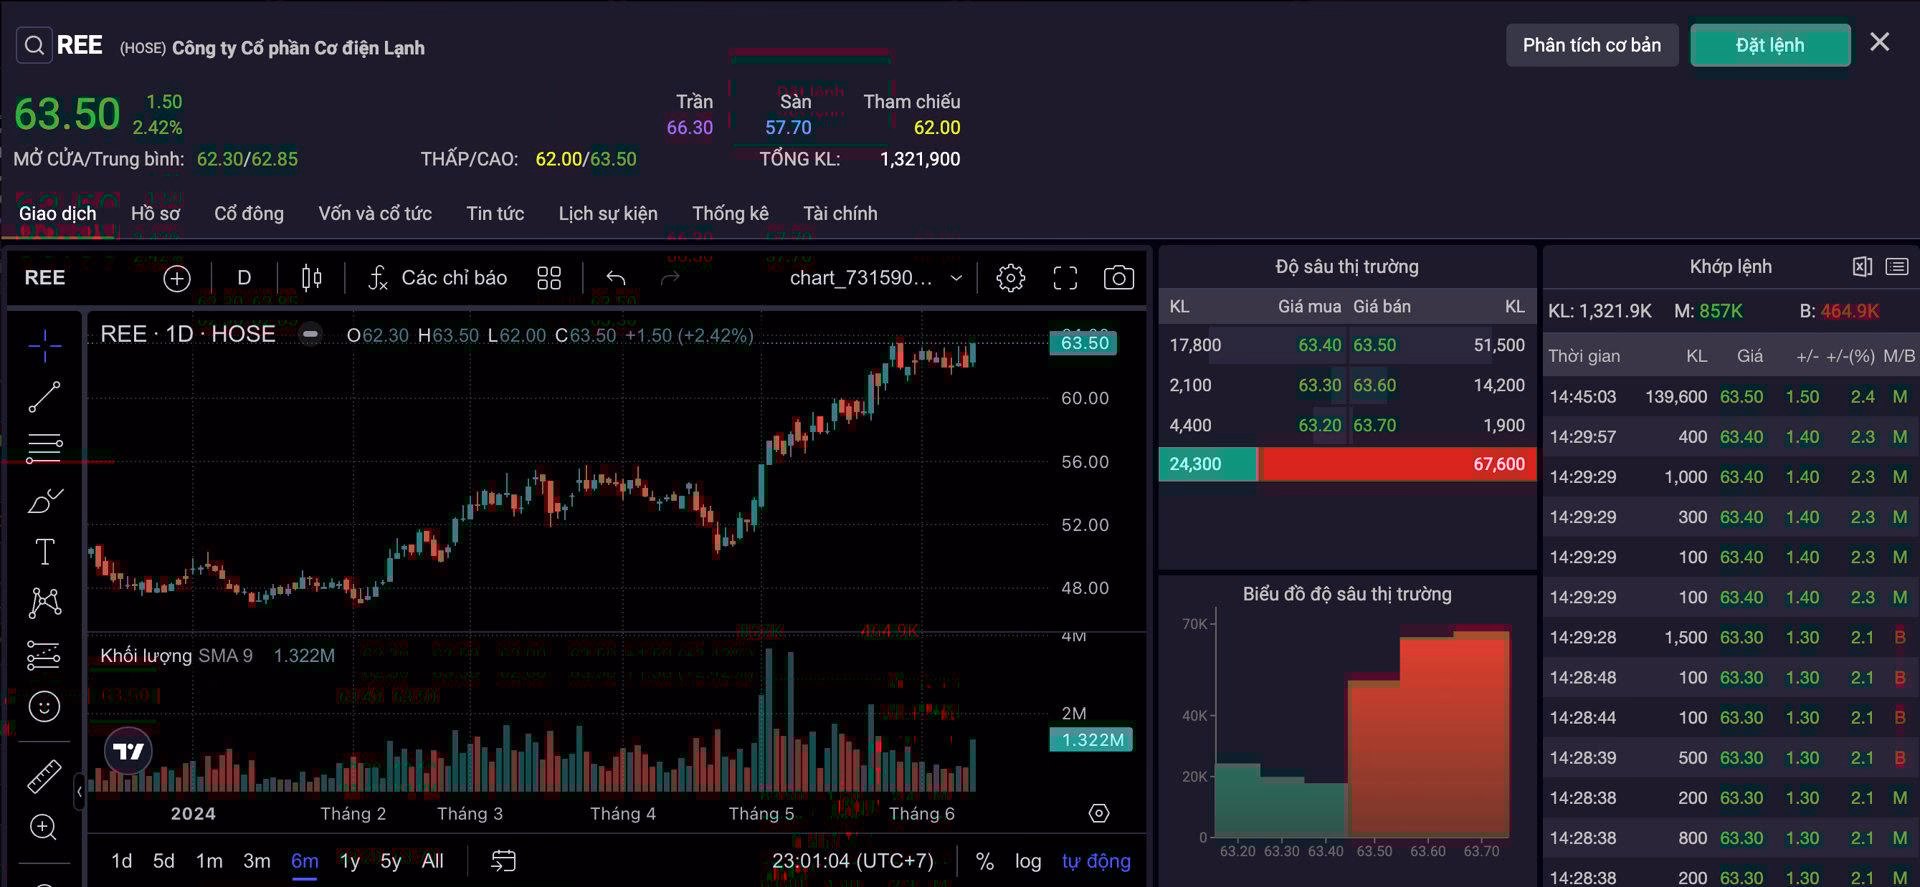
Task: Select the text annotation tool
Action: tap(44, 552)
